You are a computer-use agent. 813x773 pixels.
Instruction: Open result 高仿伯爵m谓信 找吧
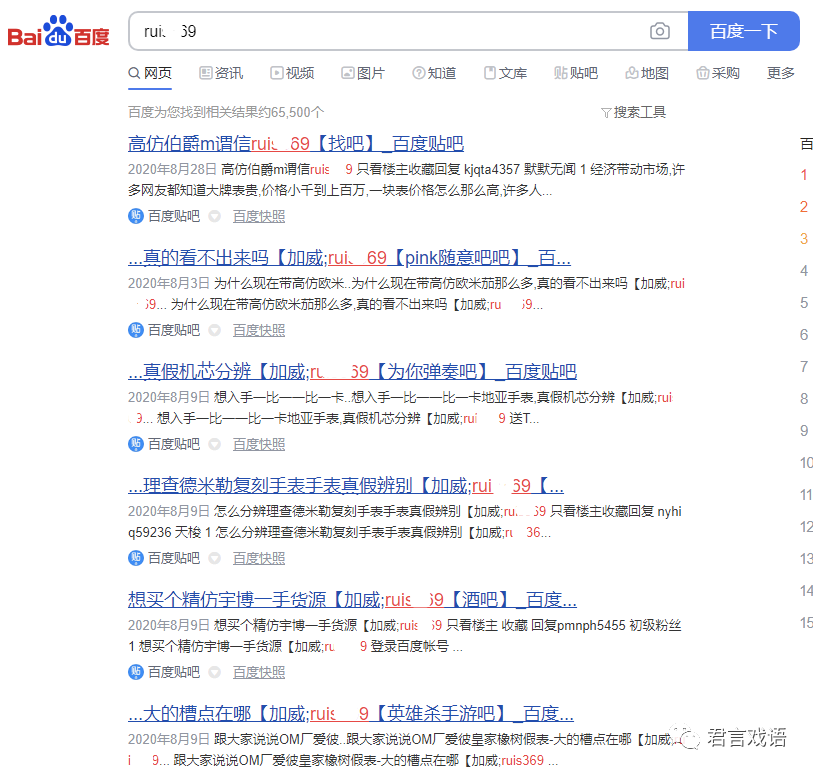pyautogui.click(x=296, y=144)
